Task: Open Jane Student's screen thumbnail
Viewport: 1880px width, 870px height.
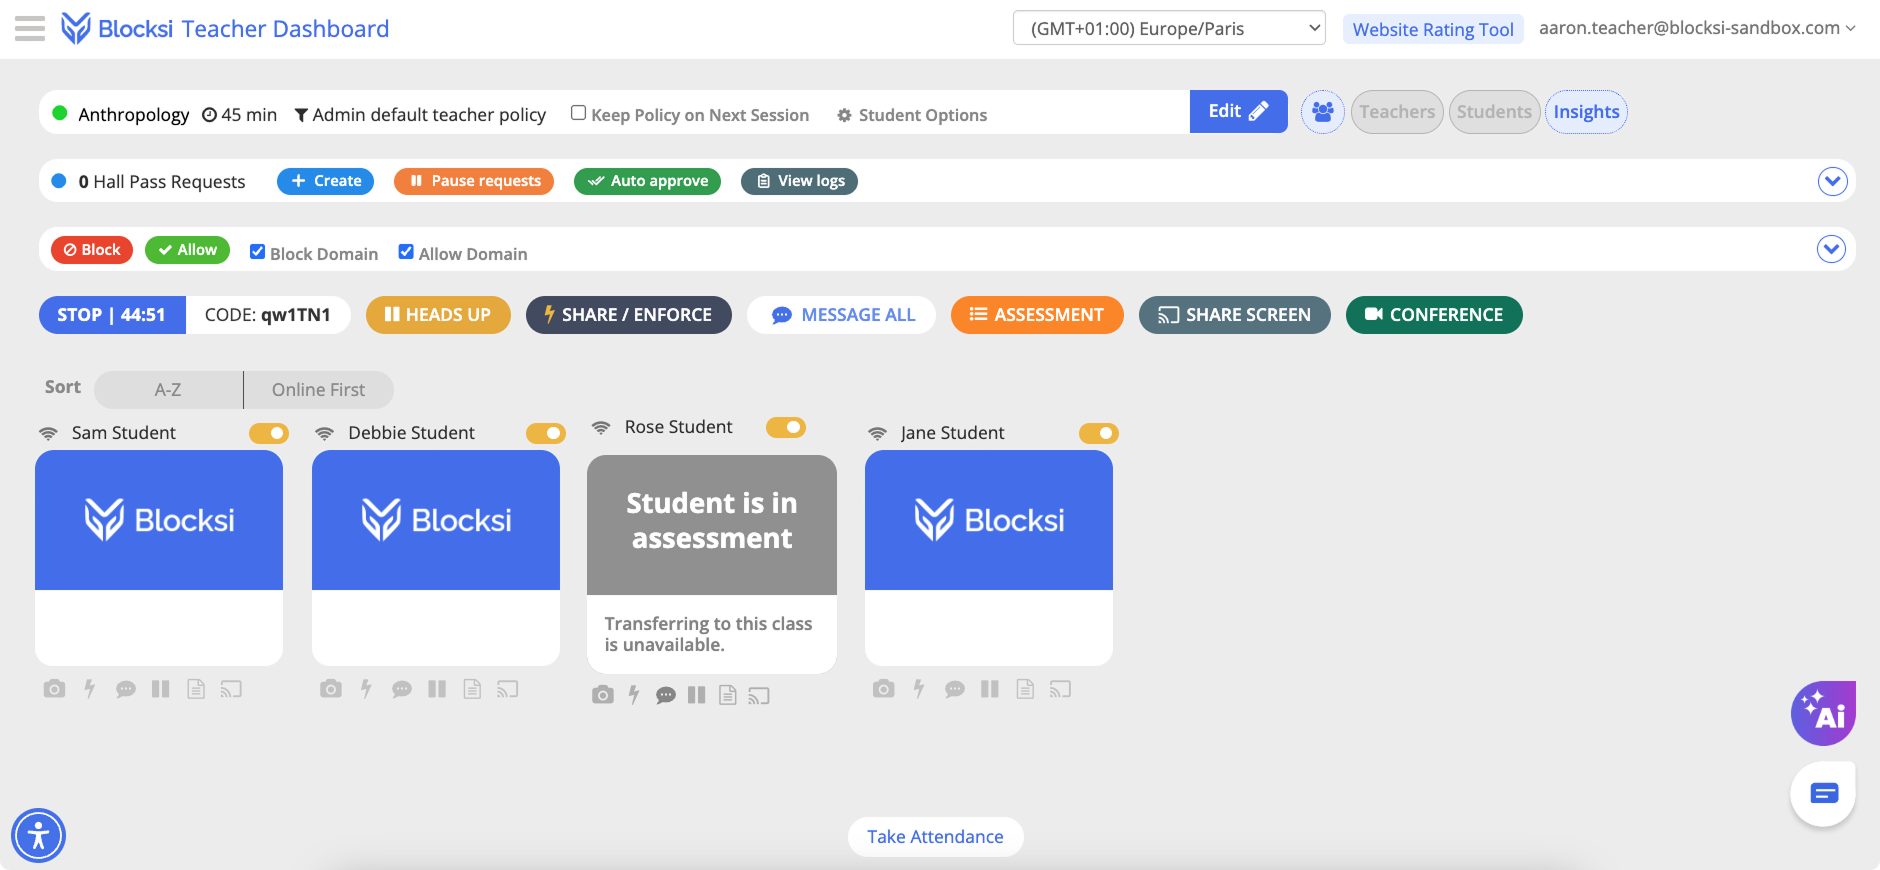Action: [x=989, y=520]
